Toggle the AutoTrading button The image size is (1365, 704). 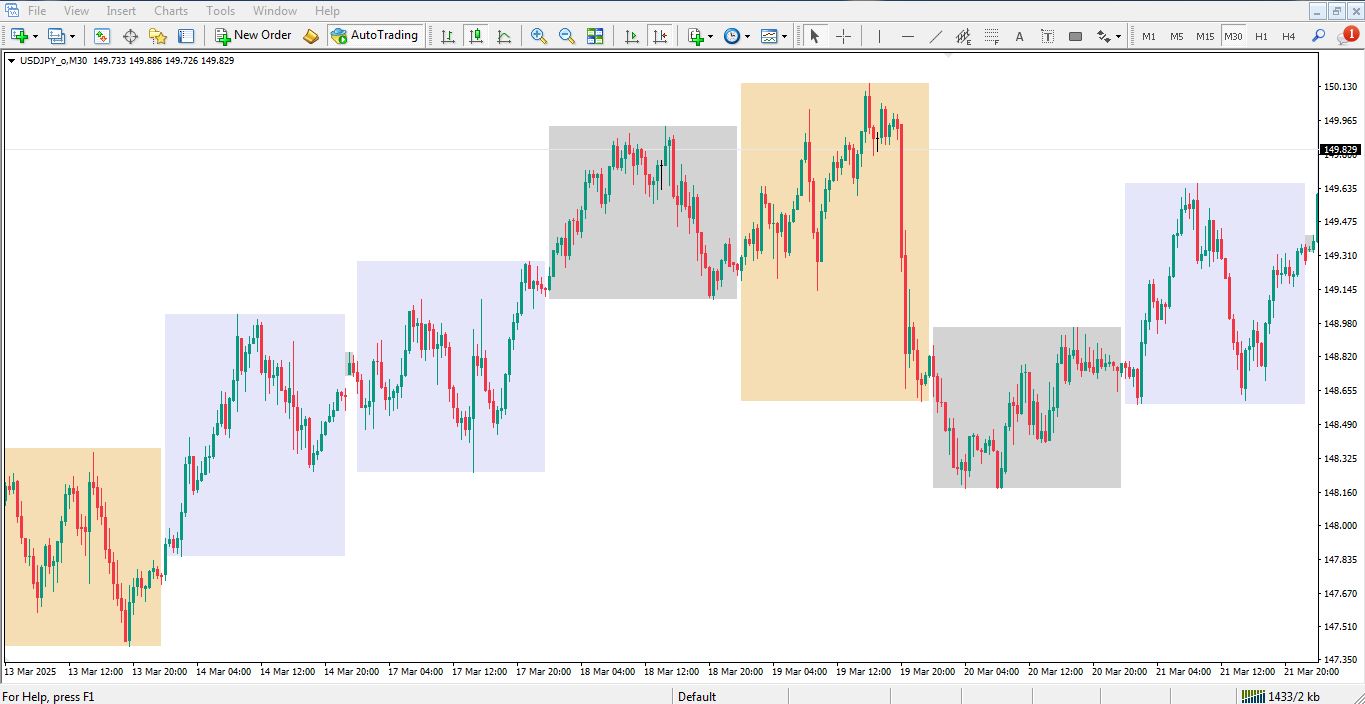(x=374, y=36)
